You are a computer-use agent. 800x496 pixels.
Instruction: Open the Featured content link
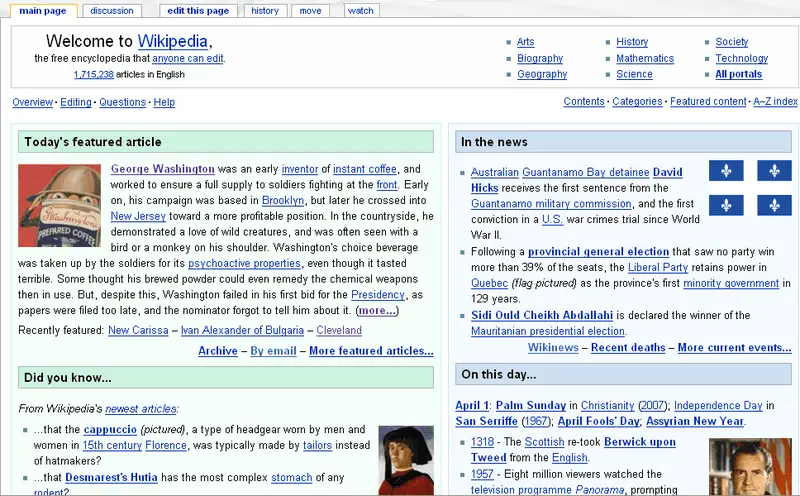[x=708, y=102]
